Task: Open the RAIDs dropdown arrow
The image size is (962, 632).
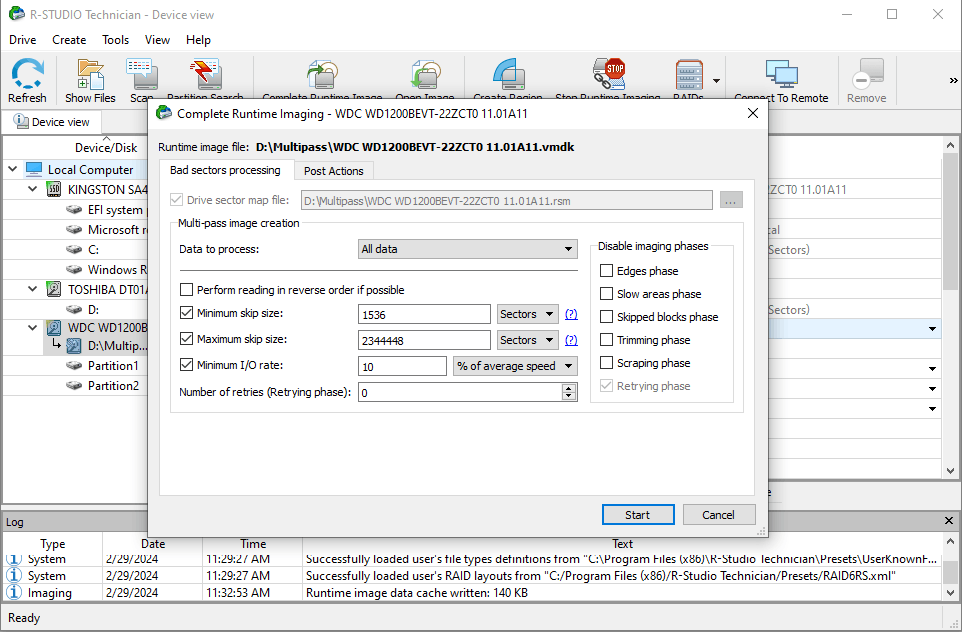Action: pyautogui.click(x=716, y=80)
